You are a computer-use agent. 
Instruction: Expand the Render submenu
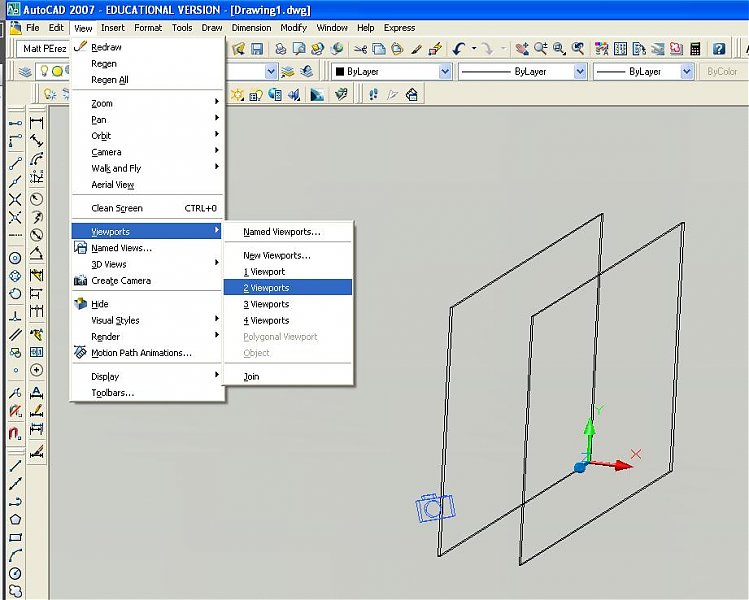coord(147,336)
